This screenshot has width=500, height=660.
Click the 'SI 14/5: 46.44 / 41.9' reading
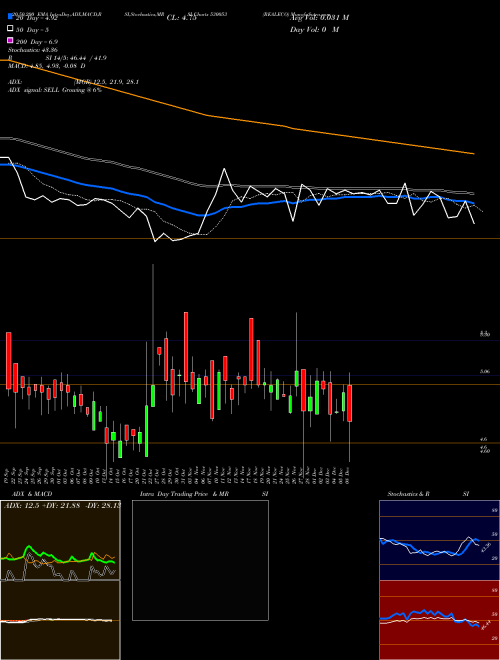tap(76, 58)
